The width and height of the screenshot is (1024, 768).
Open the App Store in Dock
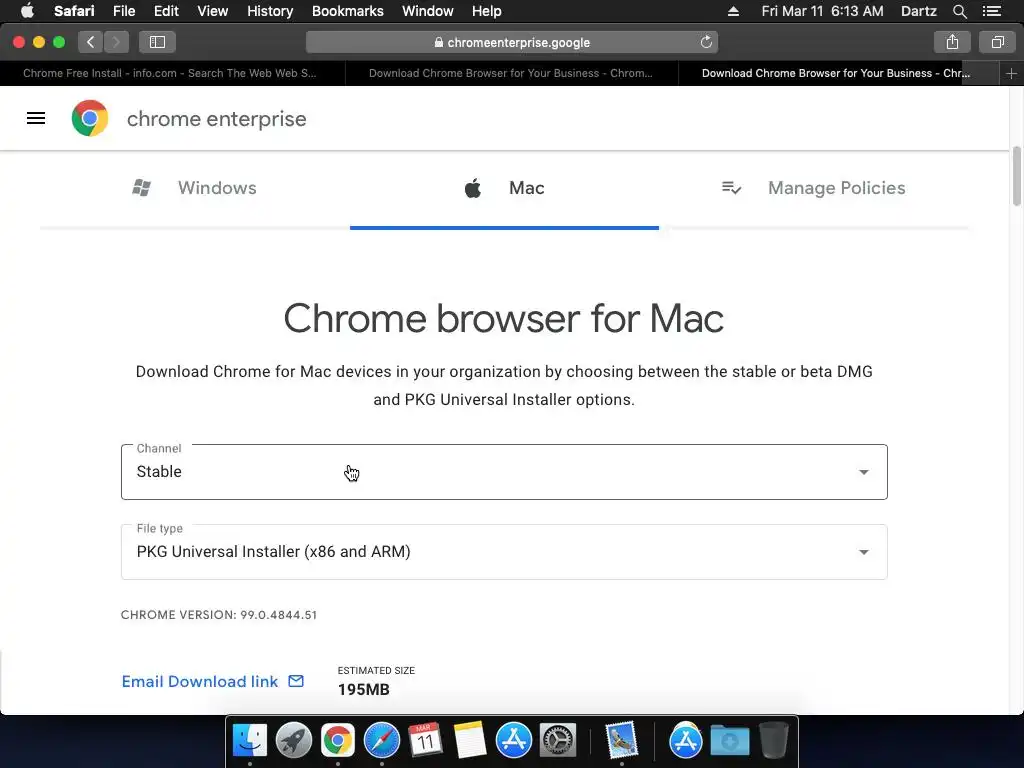point(513,741)
